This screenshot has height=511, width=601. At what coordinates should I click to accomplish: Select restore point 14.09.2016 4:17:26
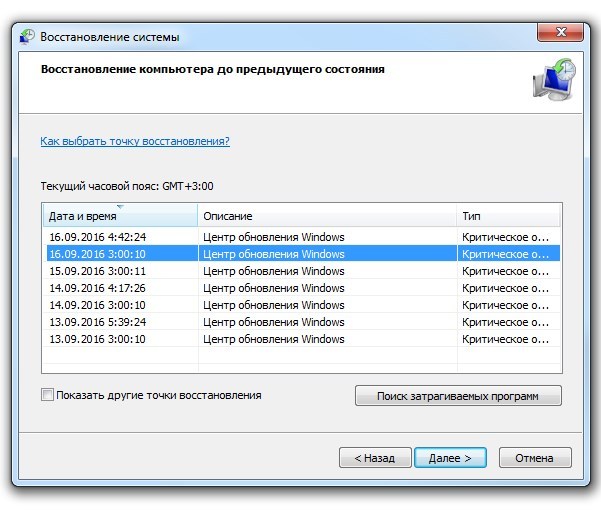[97, 288]
